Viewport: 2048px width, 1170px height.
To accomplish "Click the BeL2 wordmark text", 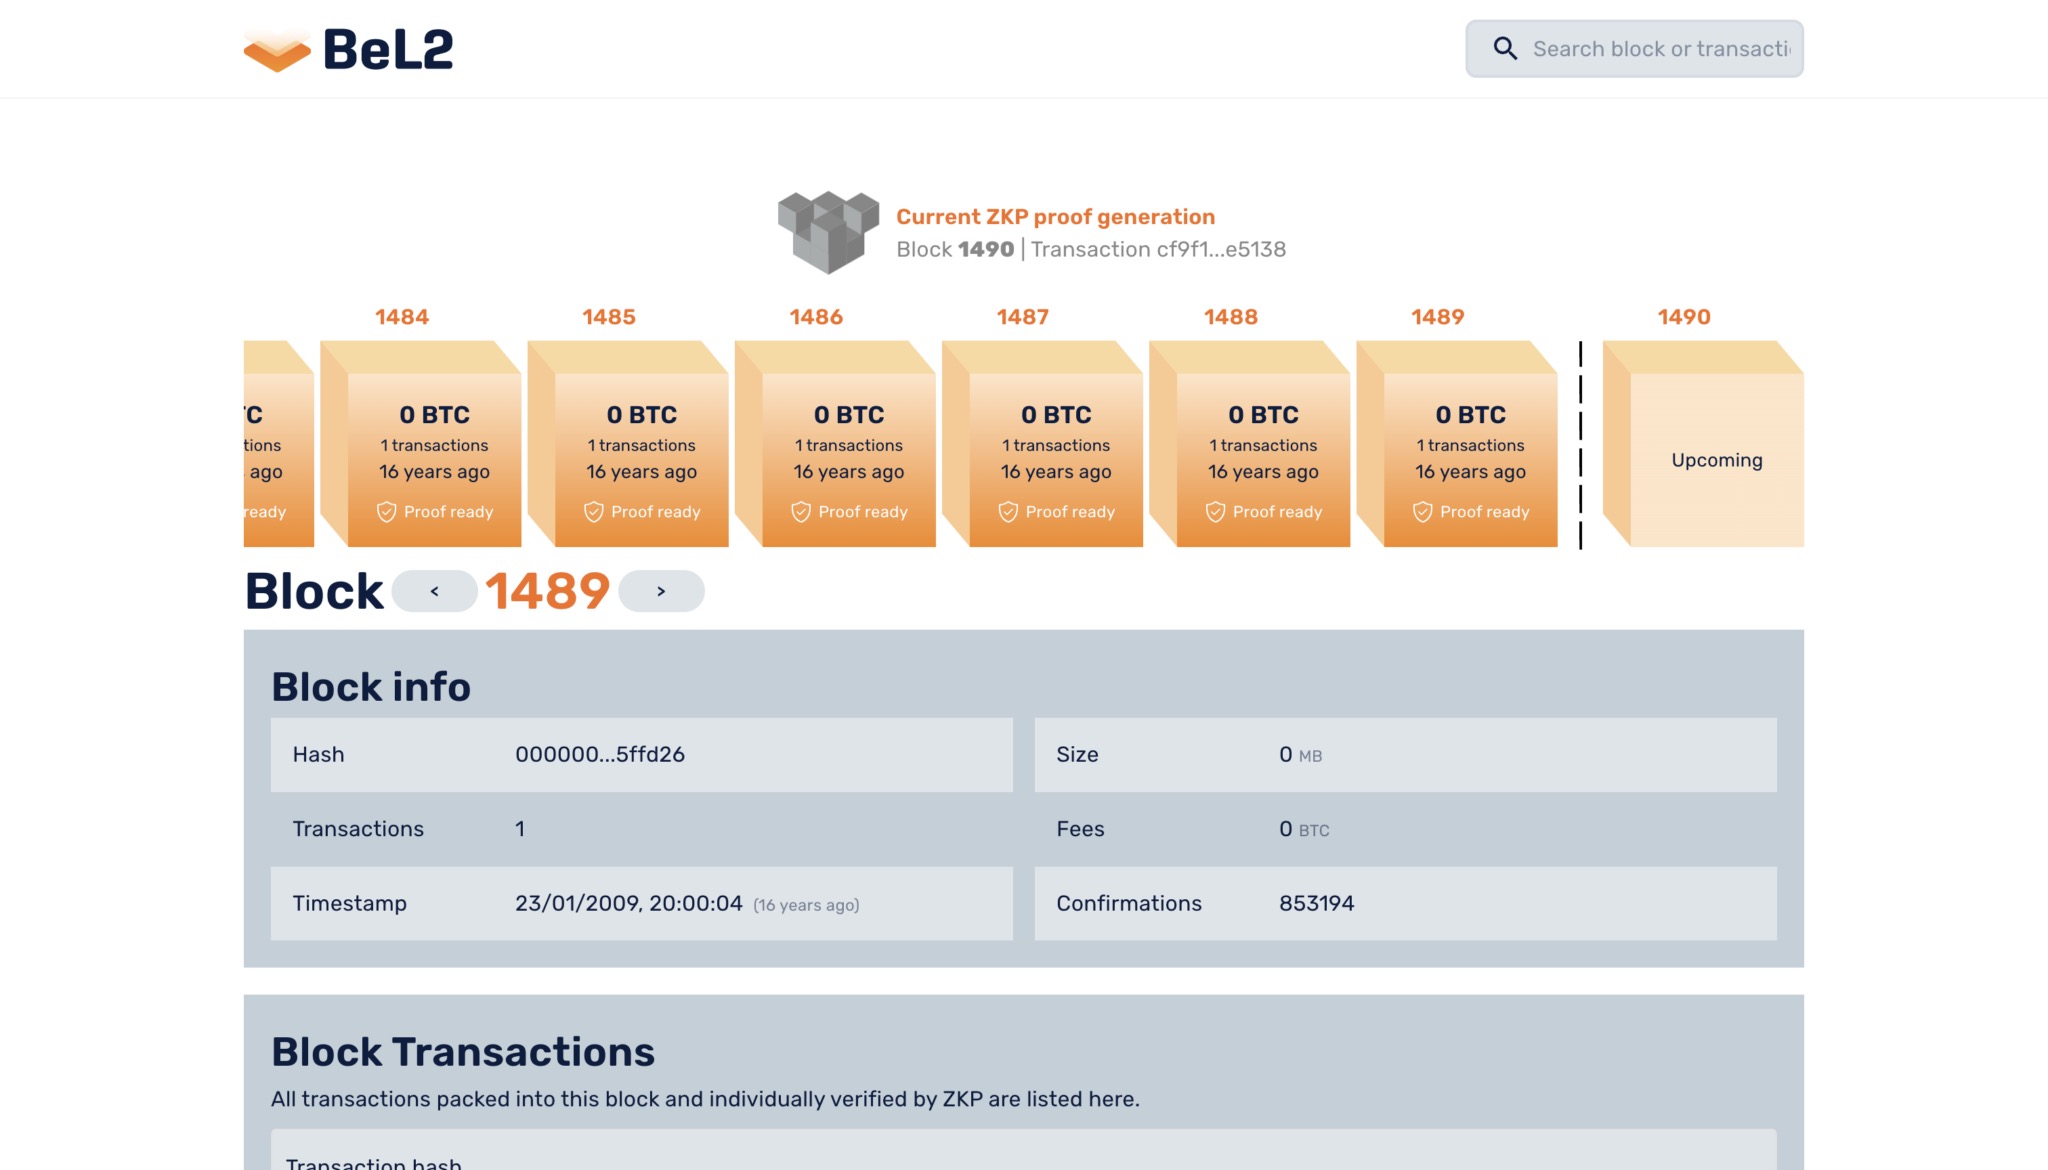I will pyautogui.click(x=388, y=49).
